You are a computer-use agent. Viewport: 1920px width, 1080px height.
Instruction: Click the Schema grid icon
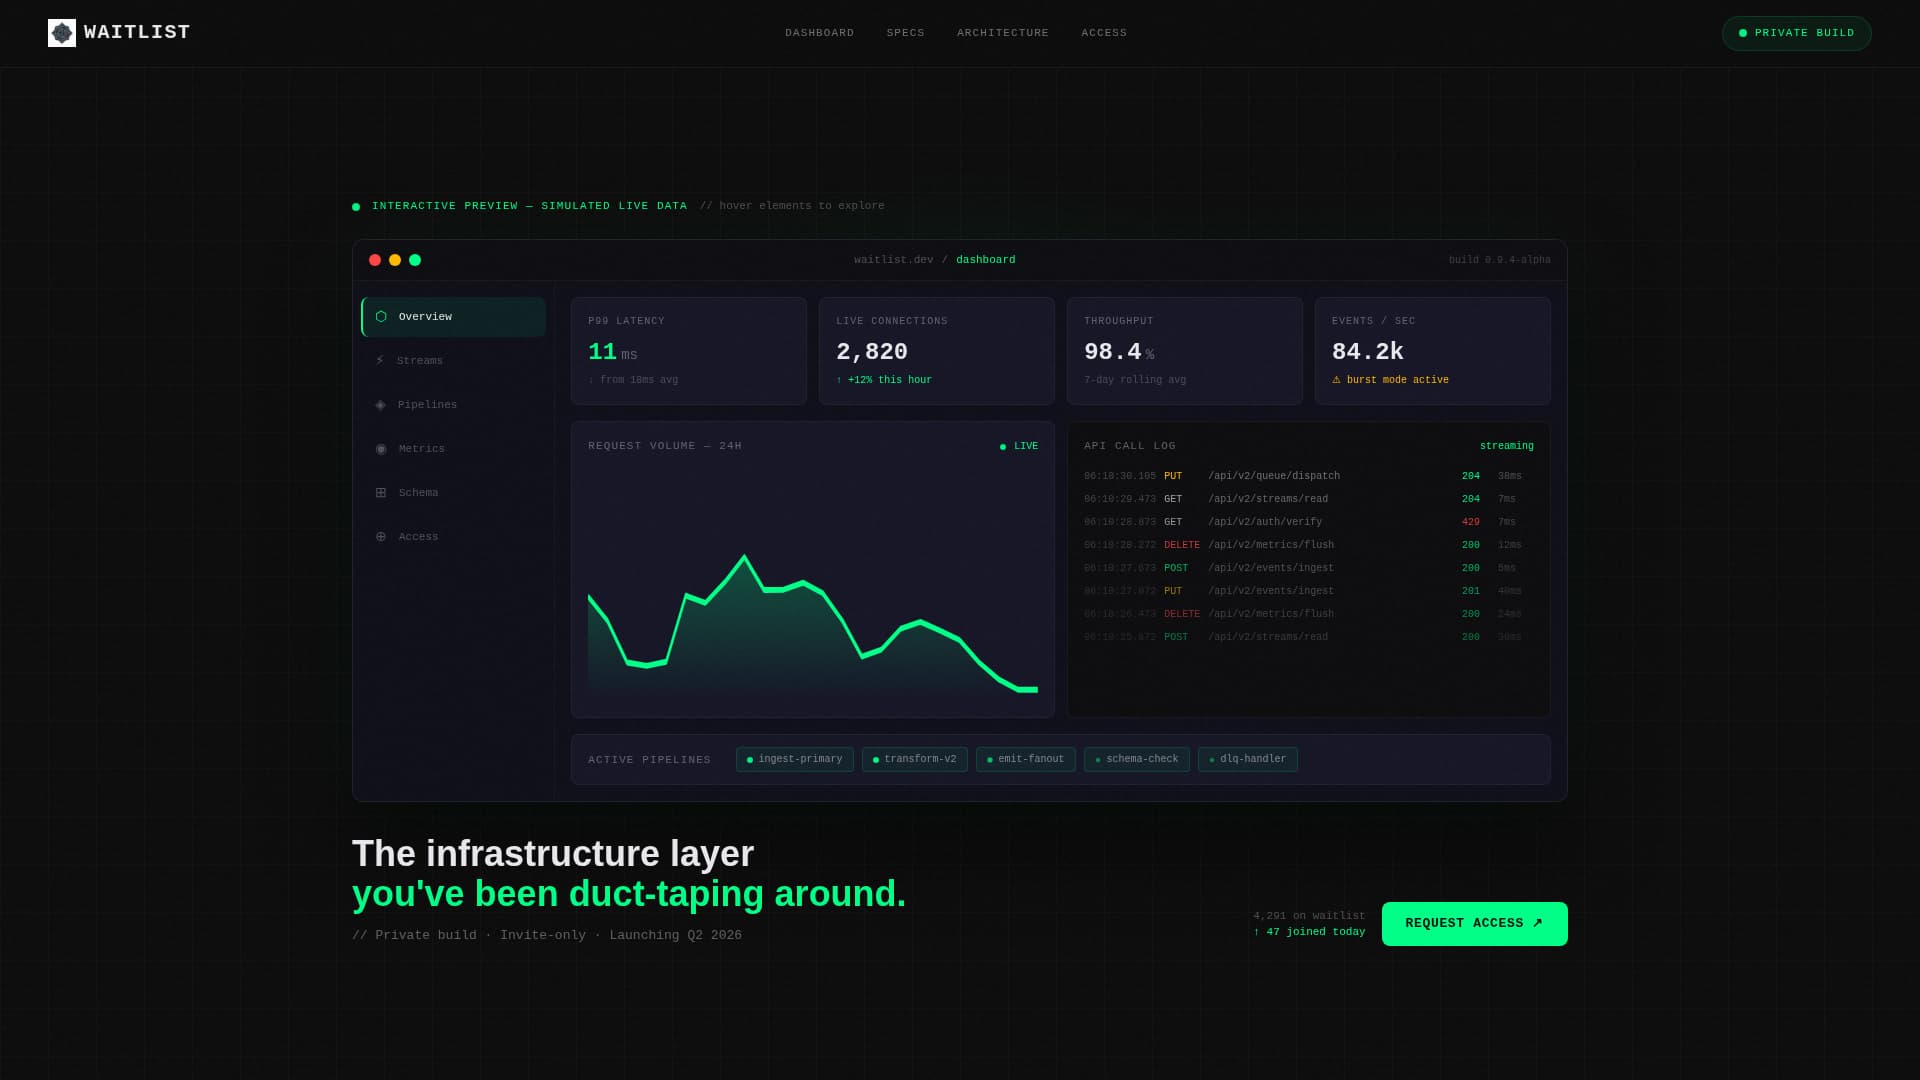click(x=381, y=493)
